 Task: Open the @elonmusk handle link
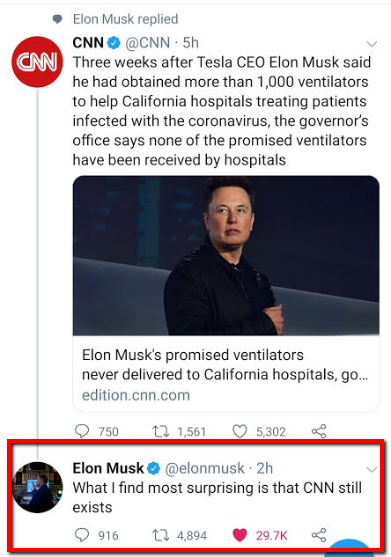coord(205,469)
